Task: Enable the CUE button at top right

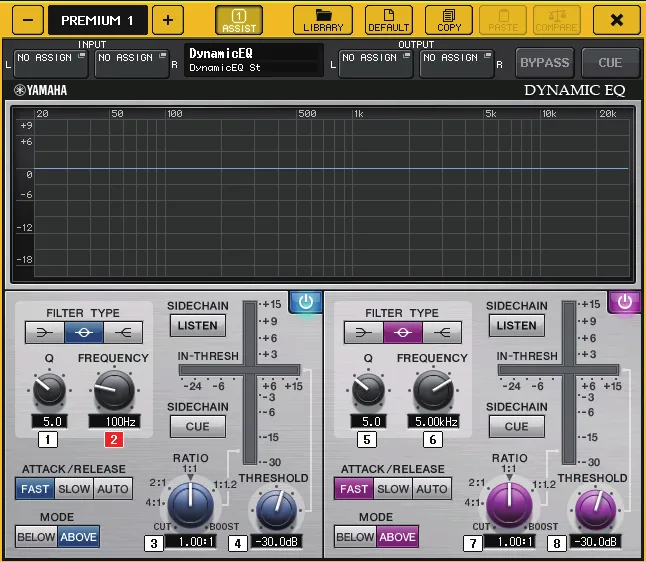Action: [x=610, y=63]
